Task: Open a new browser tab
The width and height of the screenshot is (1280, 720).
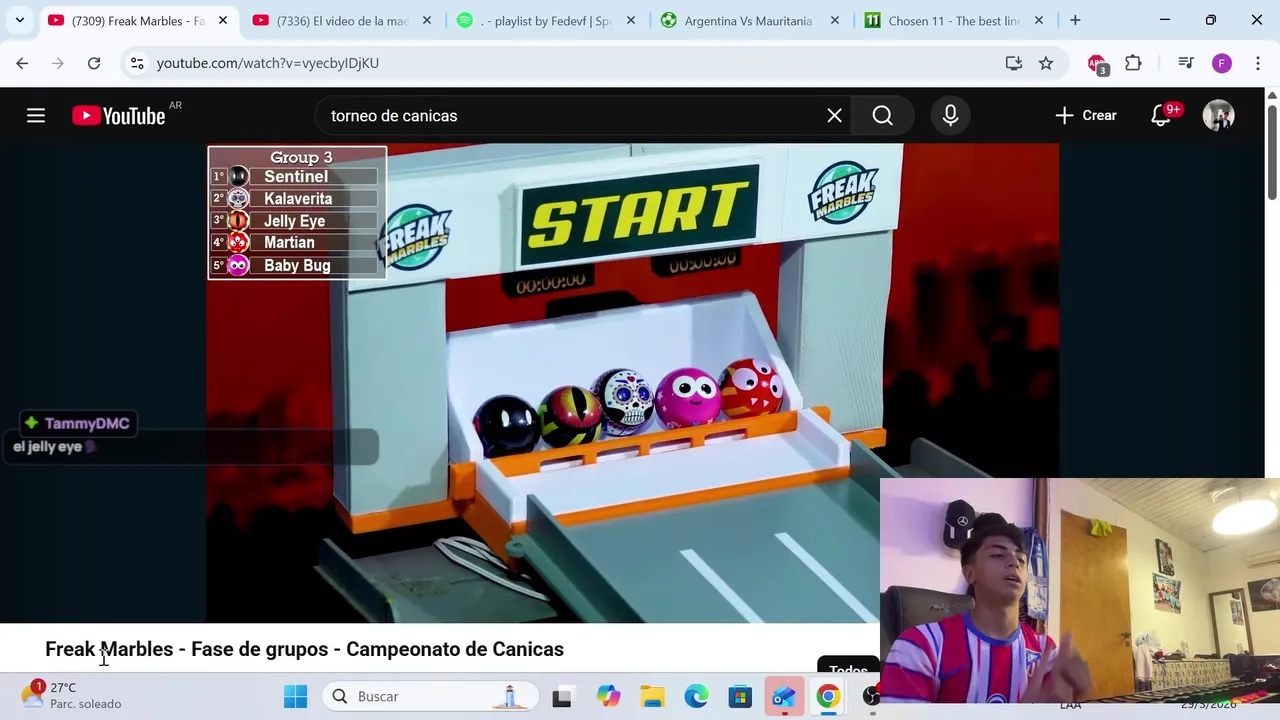Action: (x=1075, y=20)
